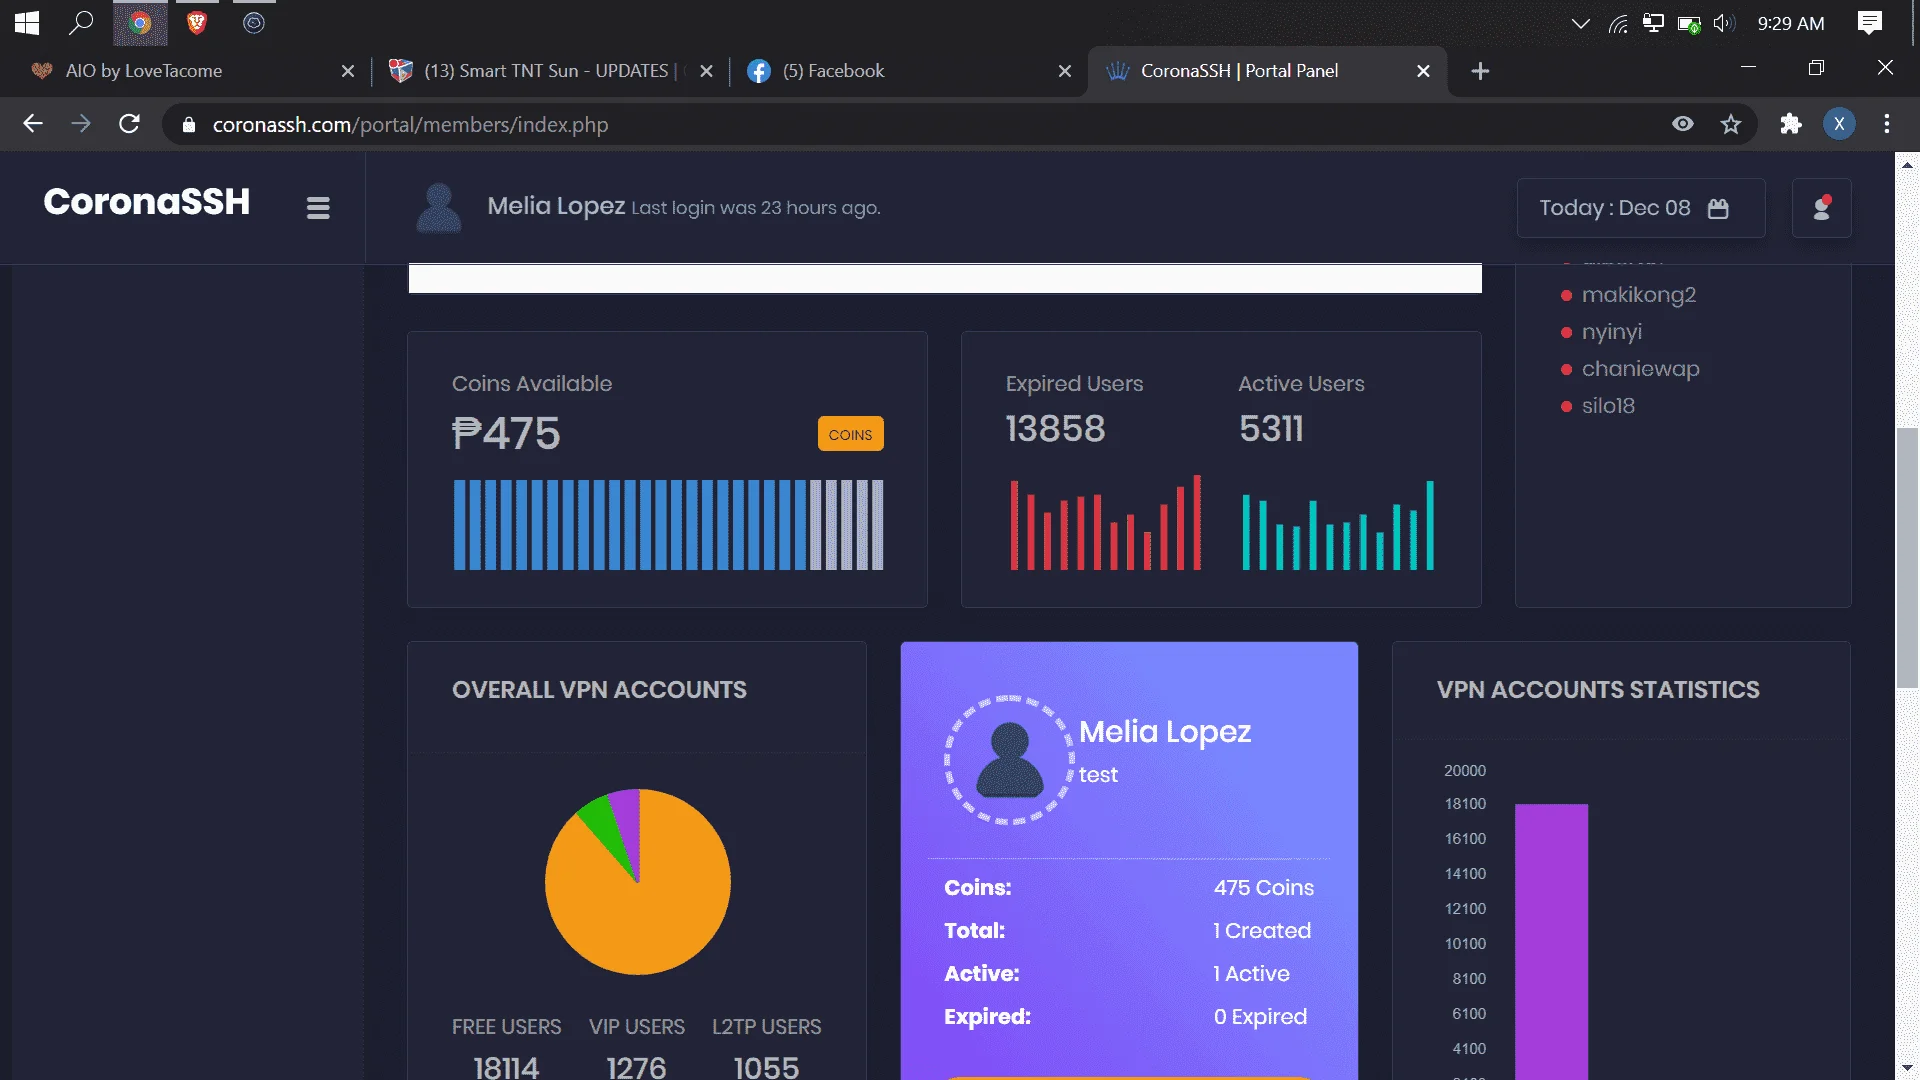Click the scrollbar down arrow

(1907, 1068)
